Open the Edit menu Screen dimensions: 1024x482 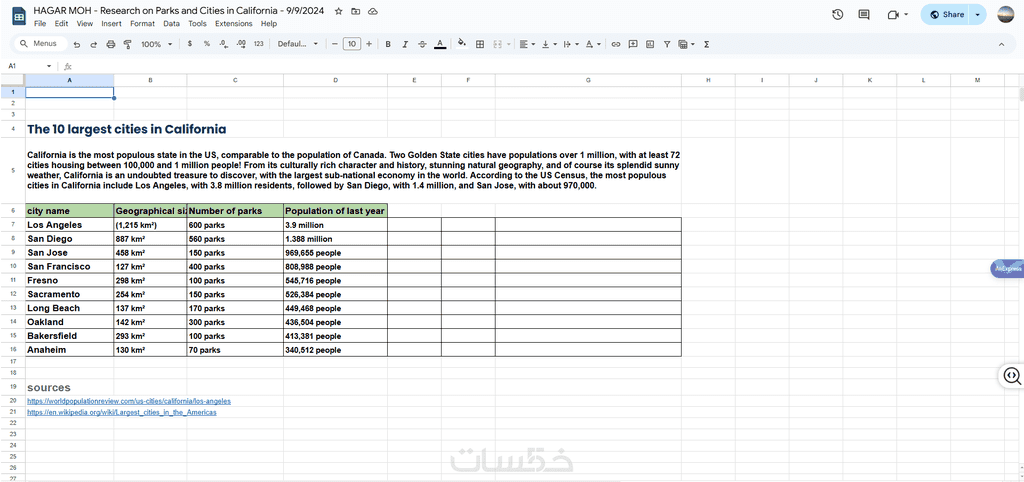tap(61, 24)
